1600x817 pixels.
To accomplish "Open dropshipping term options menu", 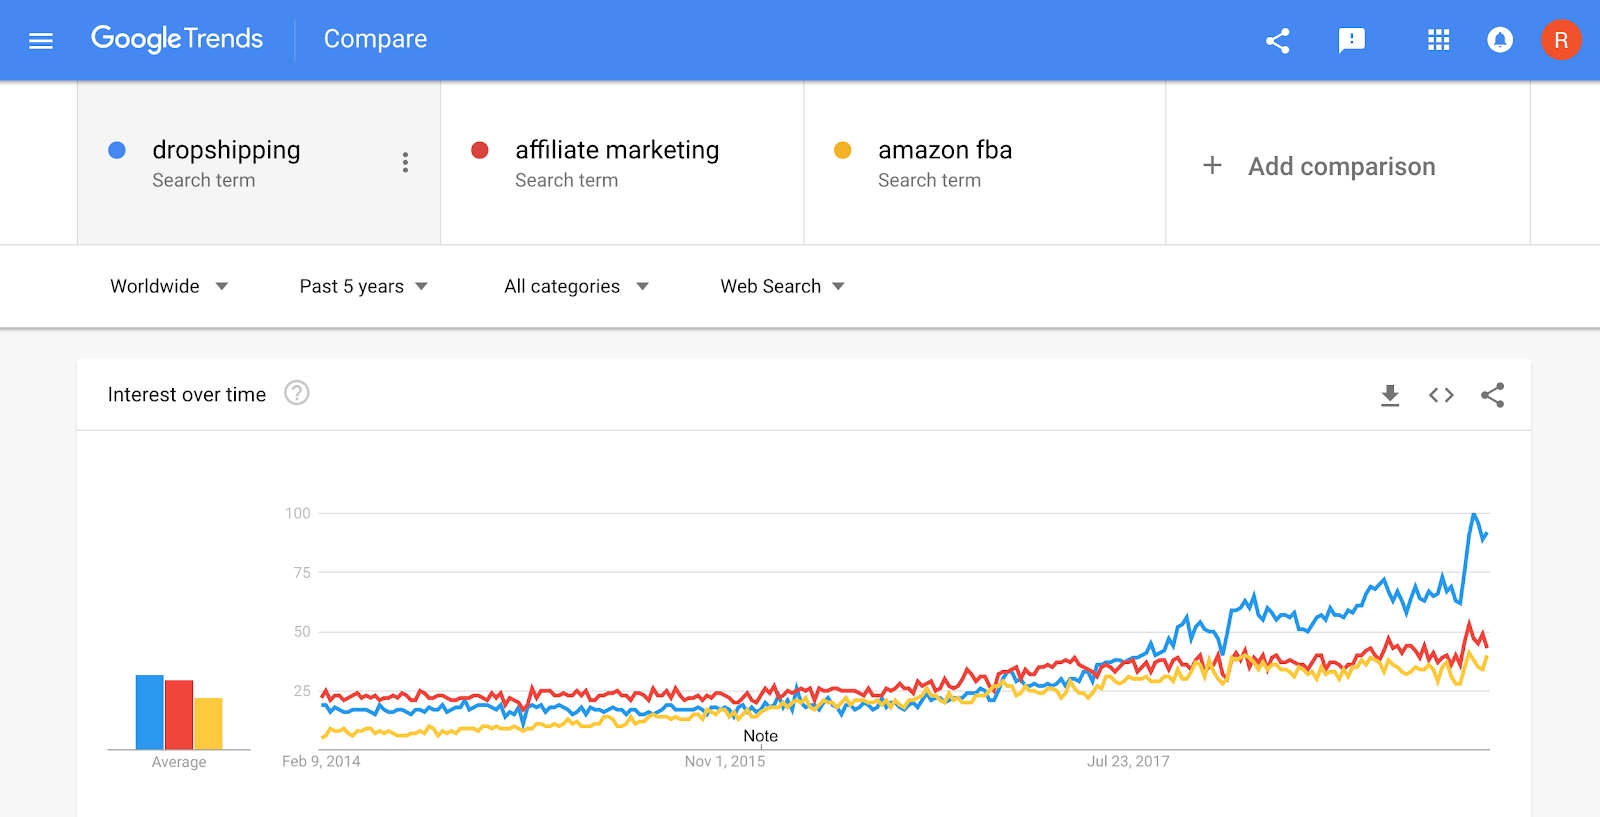I will (405, 163).
